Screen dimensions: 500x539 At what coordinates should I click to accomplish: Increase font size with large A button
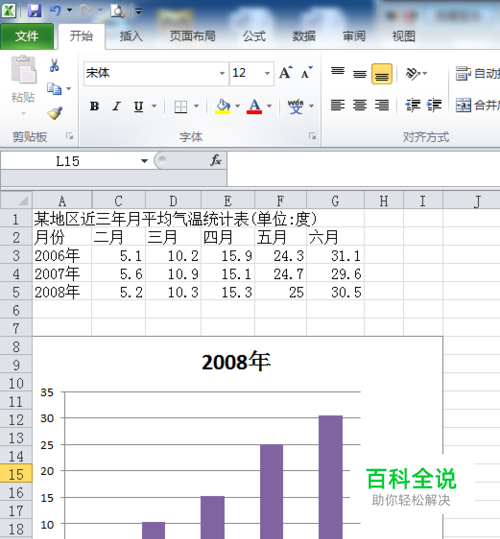(x=285, y=73)
